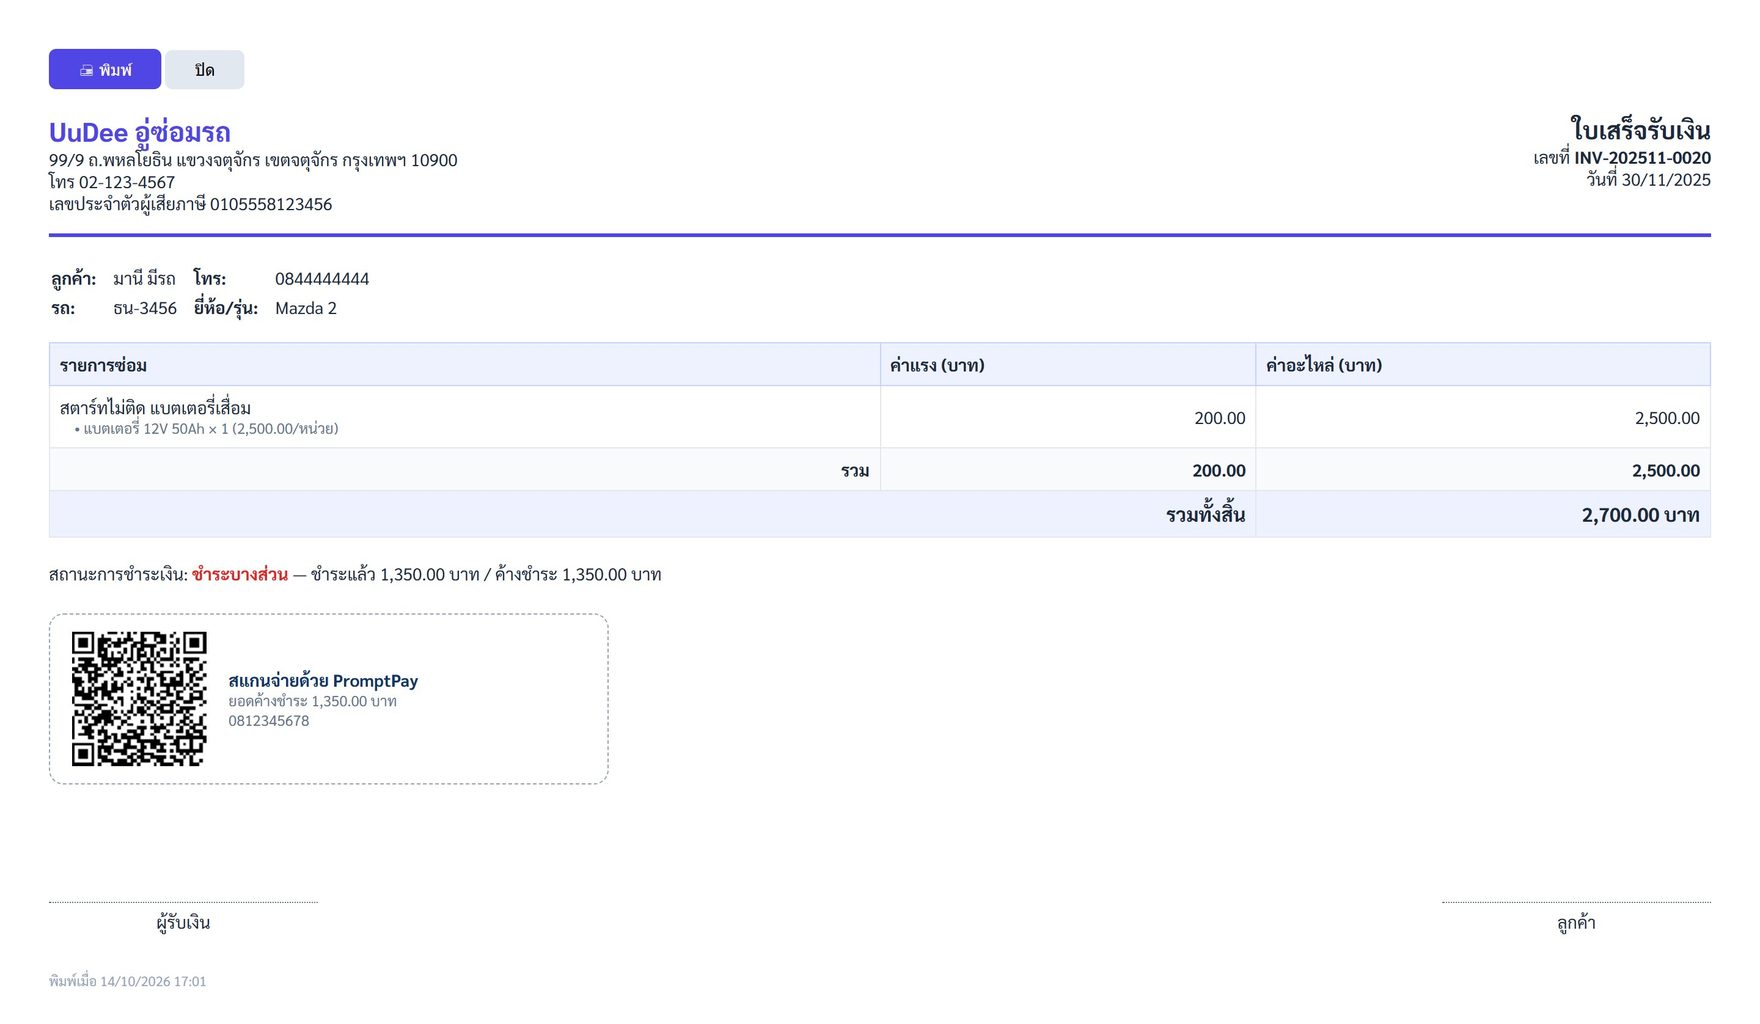Click the PromptPay QR code

coord(139,699)
